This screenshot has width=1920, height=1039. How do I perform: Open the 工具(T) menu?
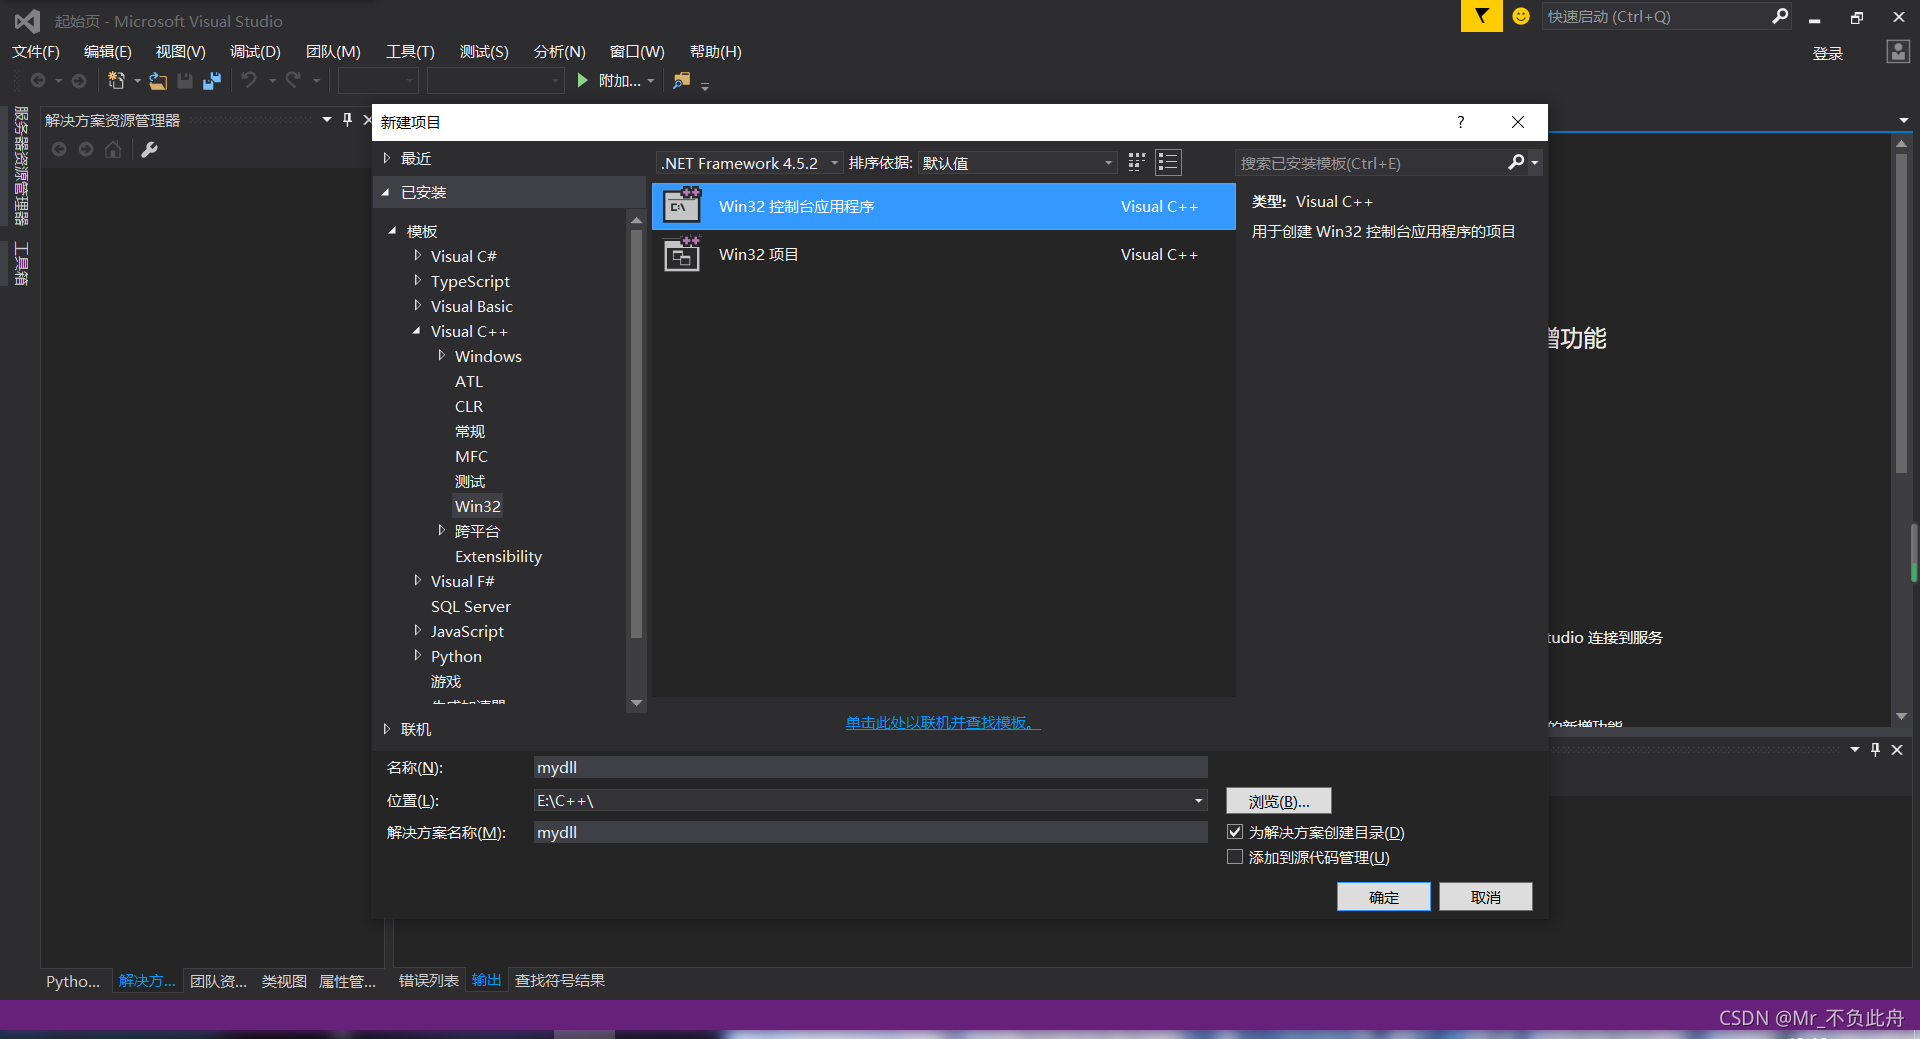(x=410, y=51)
